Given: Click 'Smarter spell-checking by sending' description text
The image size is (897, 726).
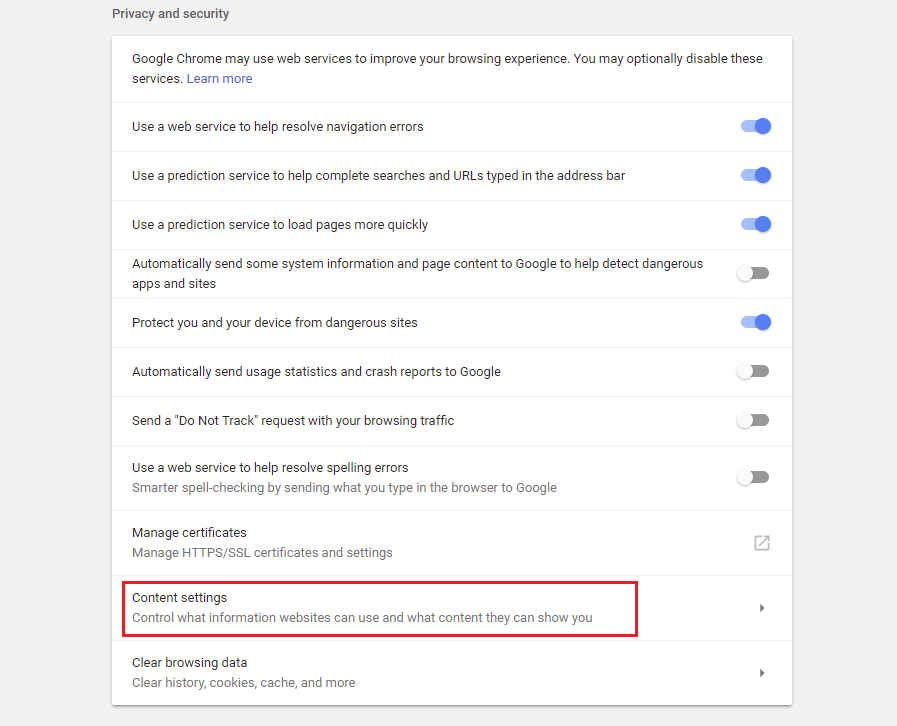Looking at the screenshot, I should coord(344,487).
